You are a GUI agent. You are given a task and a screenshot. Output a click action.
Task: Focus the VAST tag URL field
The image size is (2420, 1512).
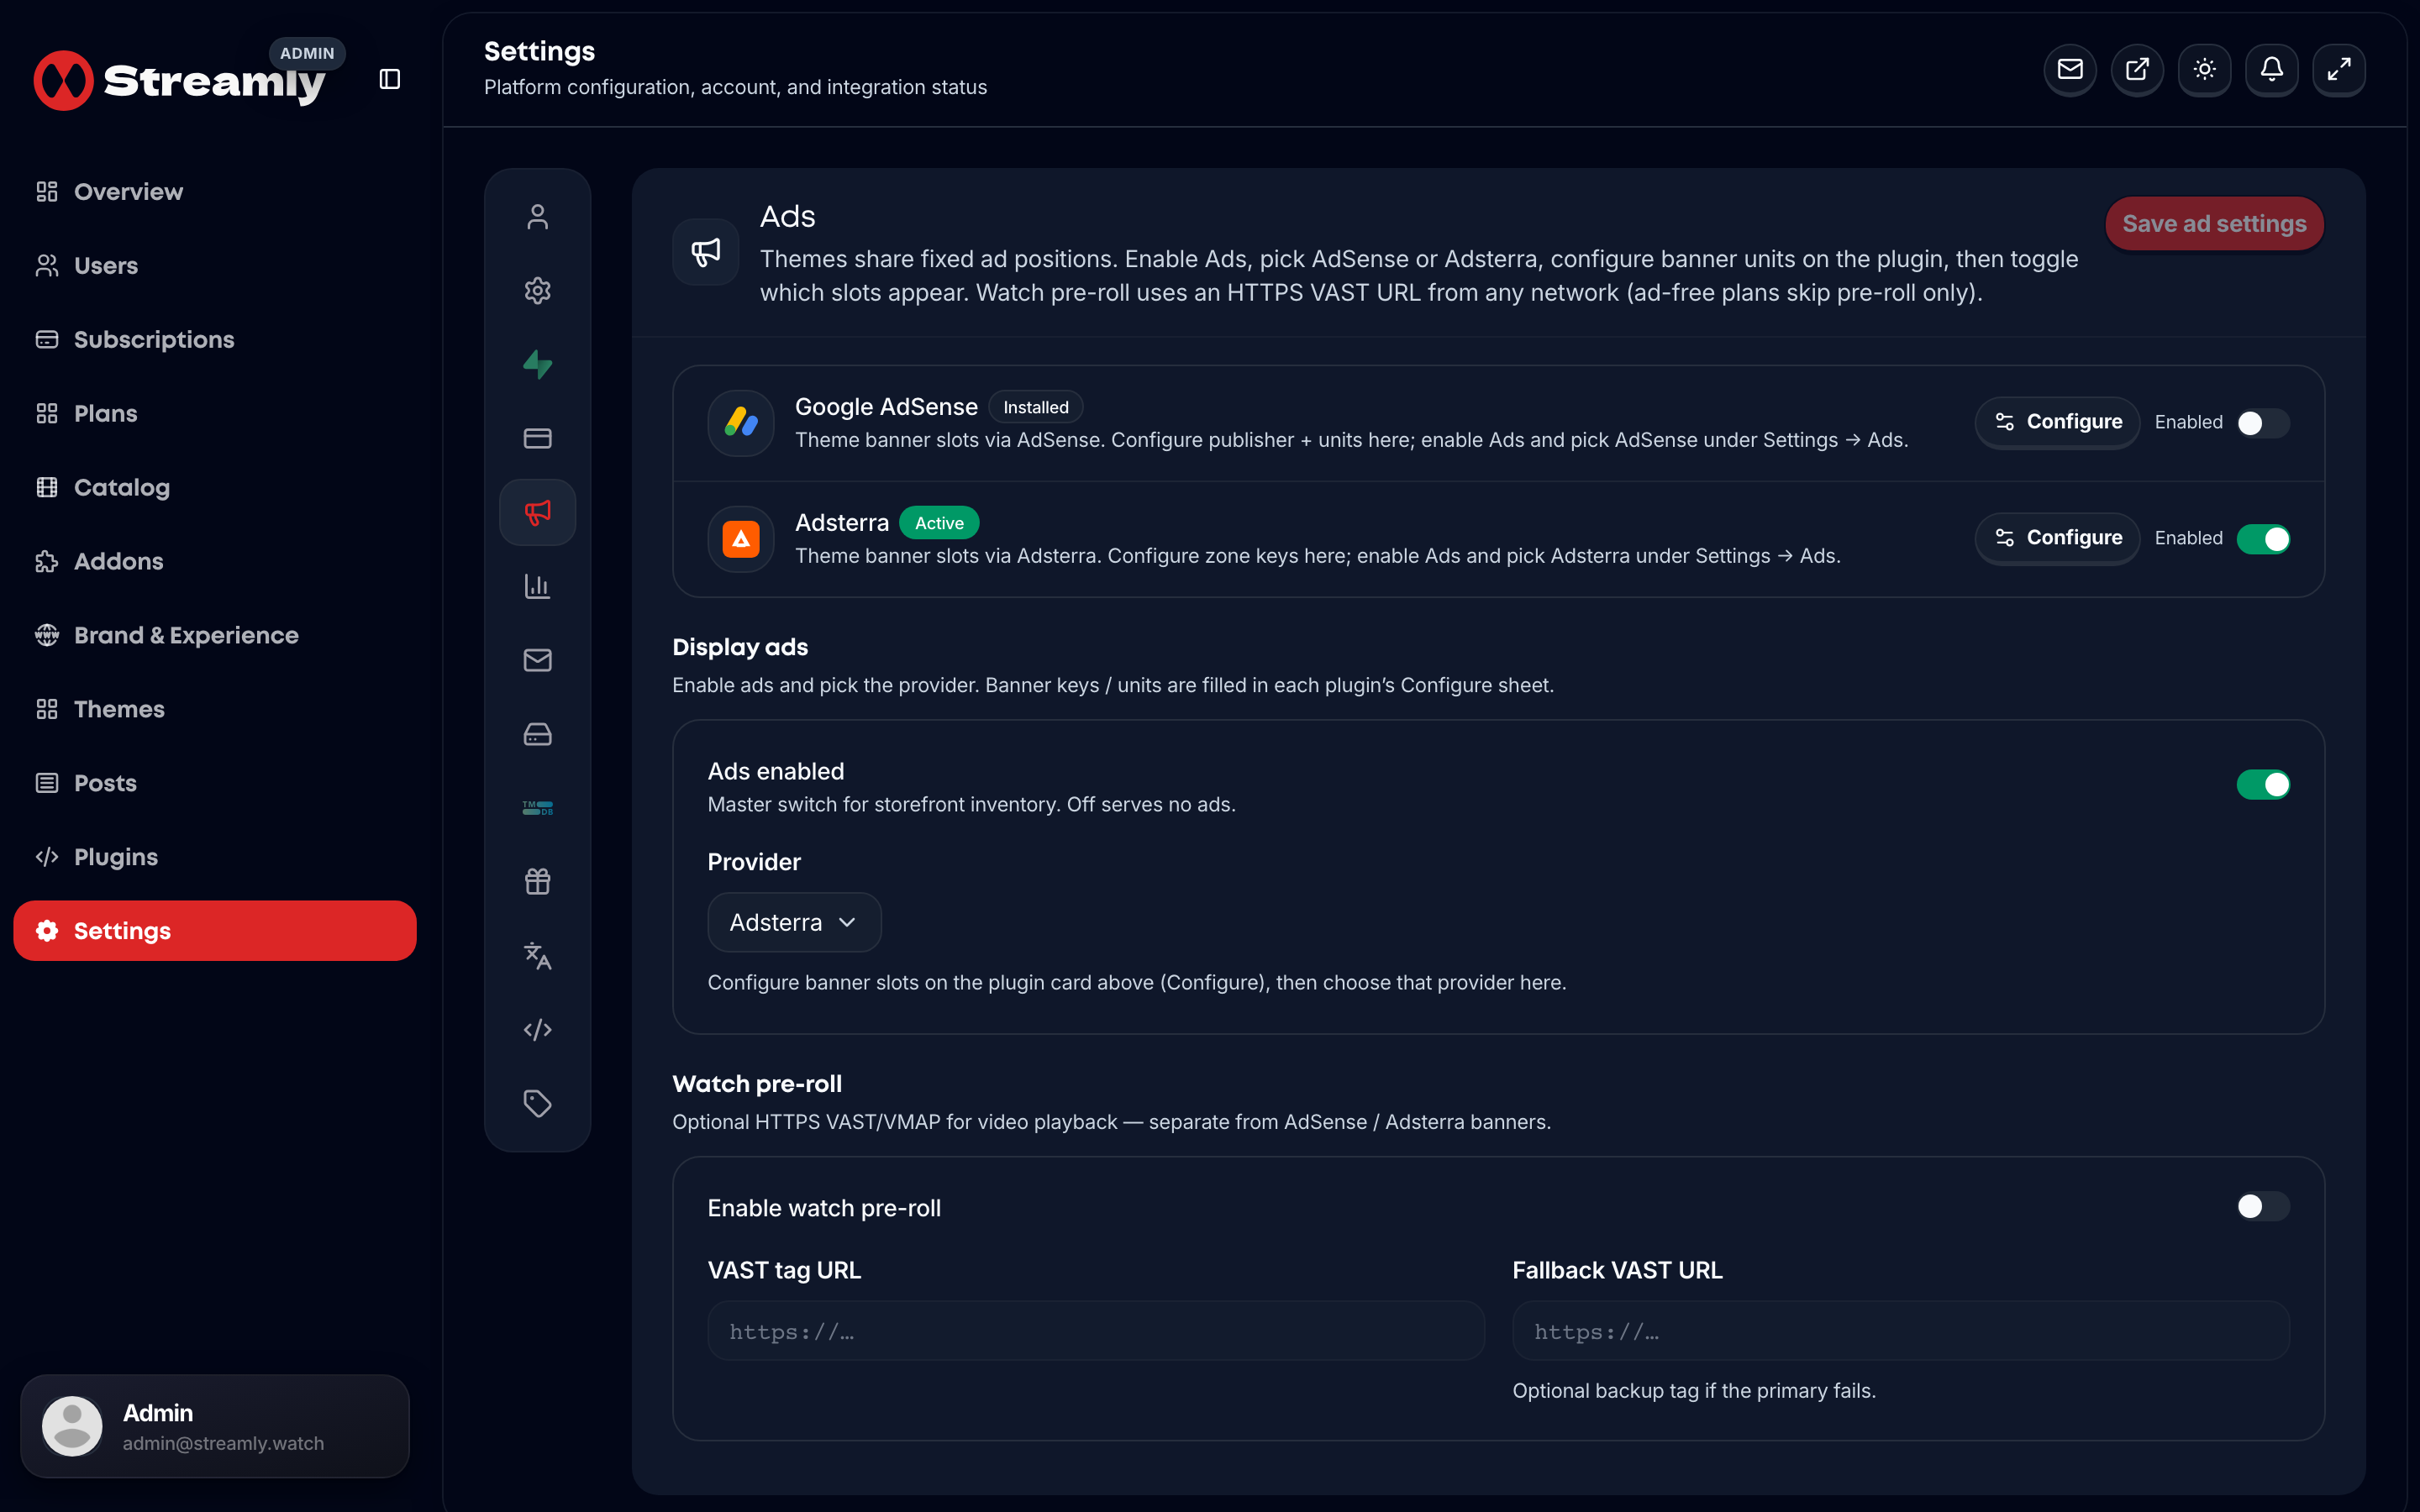click(1096, 1331)
